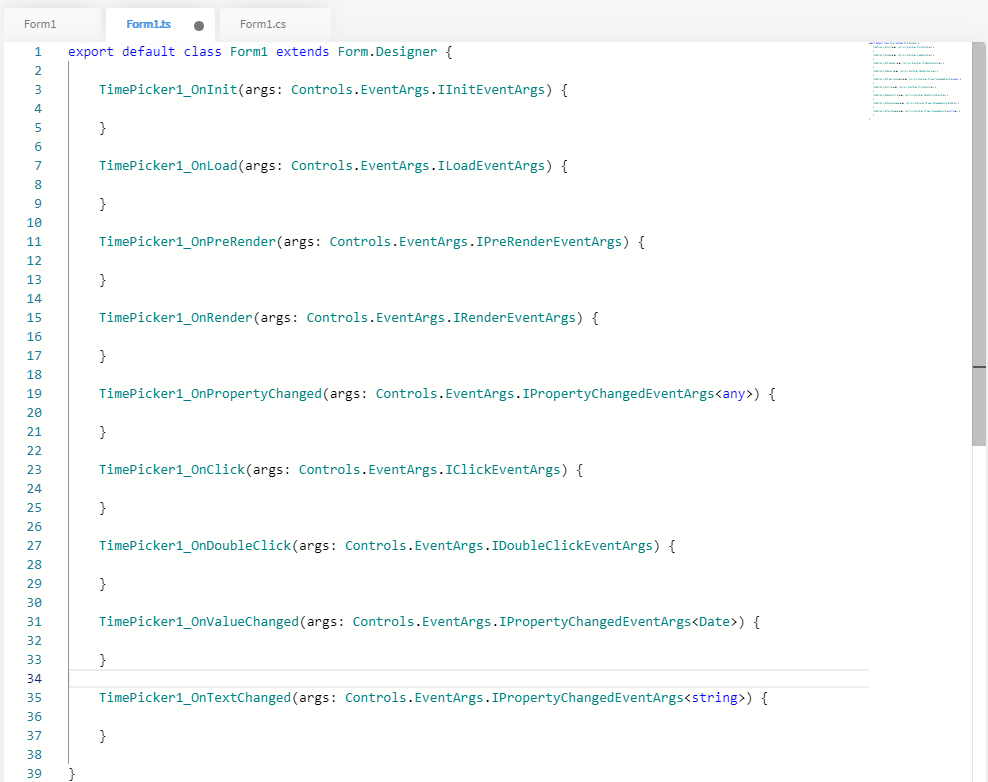Click the TimePicker1_OnValueChanged method name
This screenshot has height=782, width=988.
tap(198, 622)
